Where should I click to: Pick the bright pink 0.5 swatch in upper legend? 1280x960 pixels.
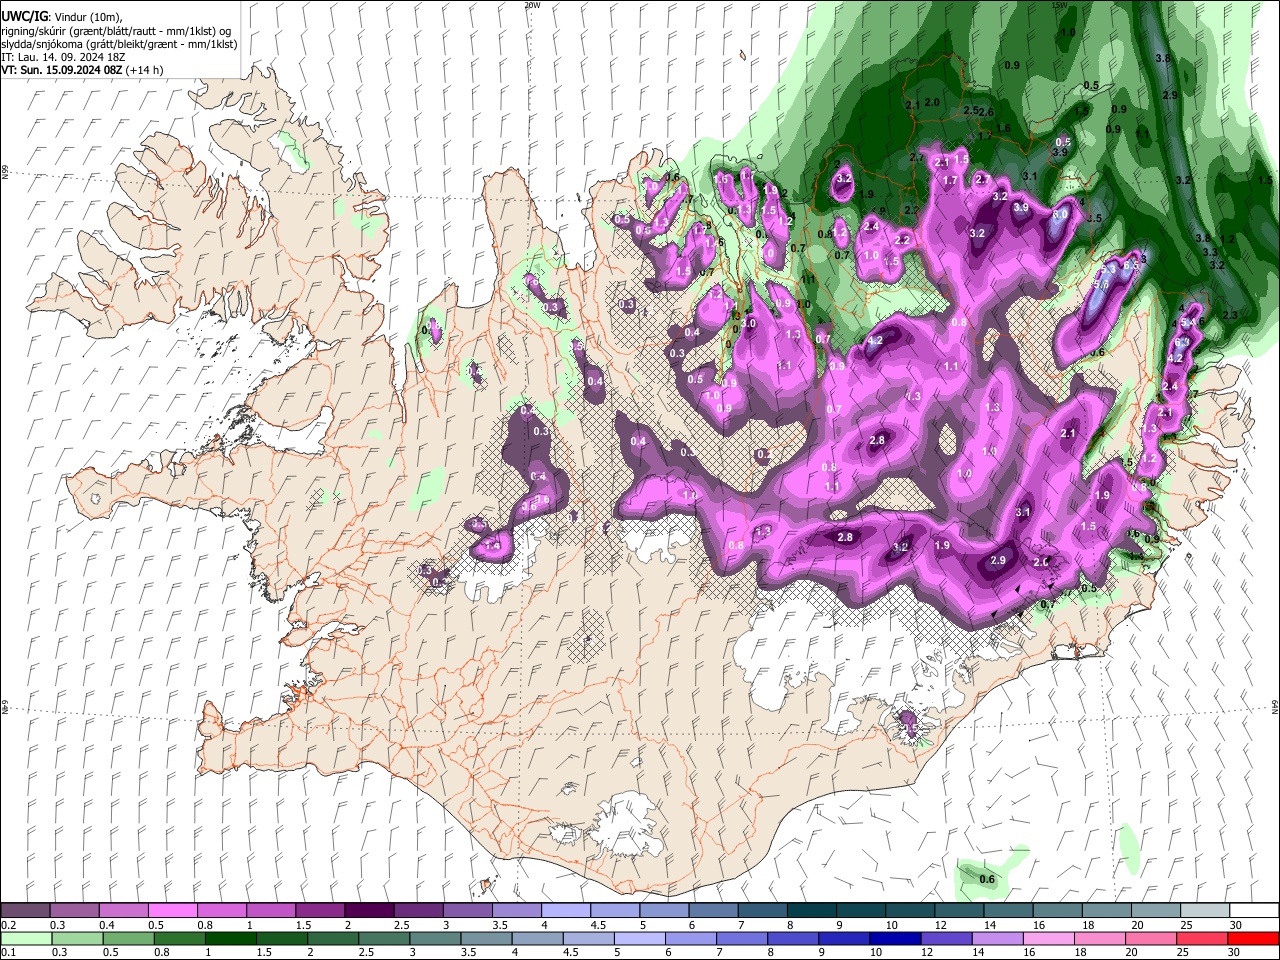(x=173, y=911)
